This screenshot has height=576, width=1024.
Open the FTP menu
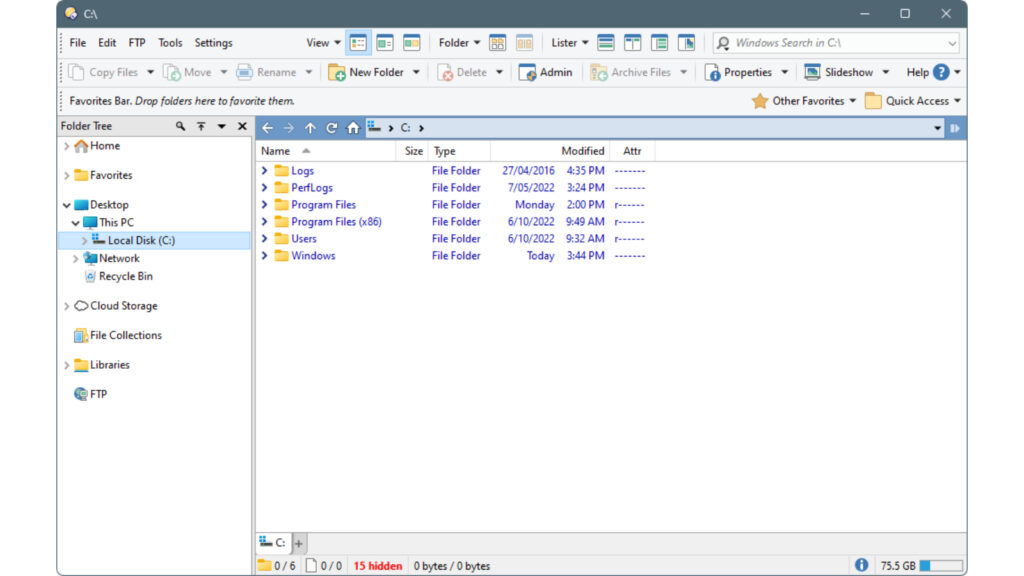click(x=137, y=43)
